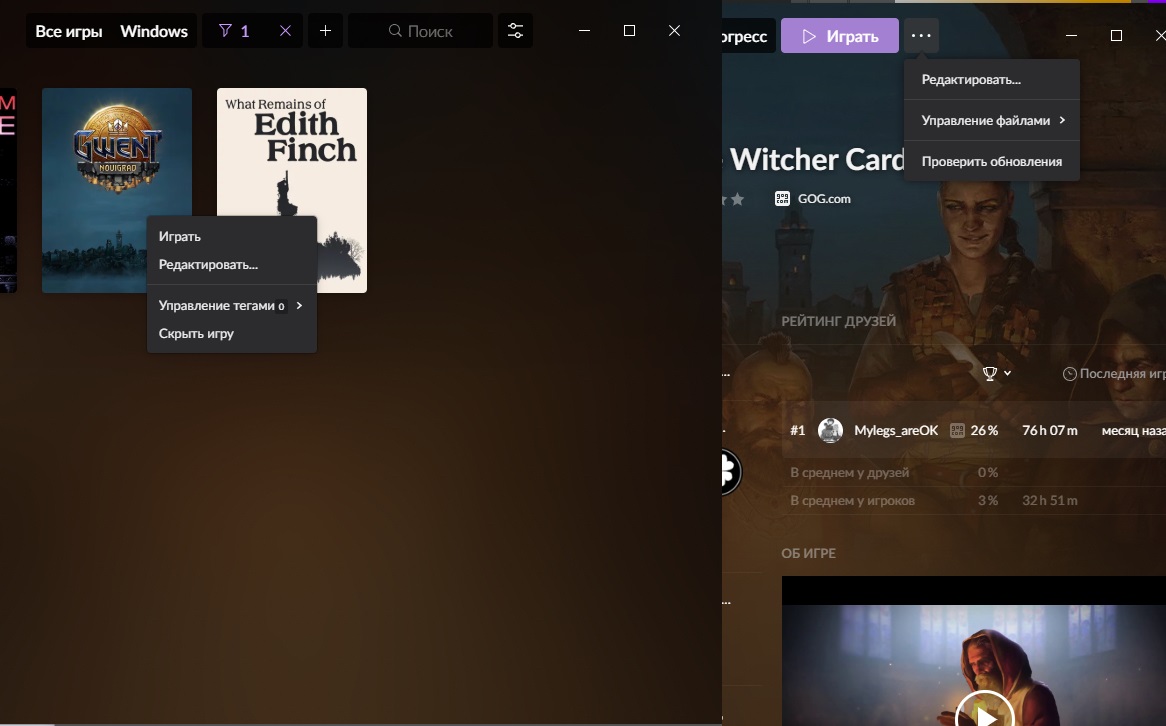The width and height of the screenshot is (1166, 726).
Task: Click the clock icon by 'Последняя игра'
Action: [x=1069, y=373]
